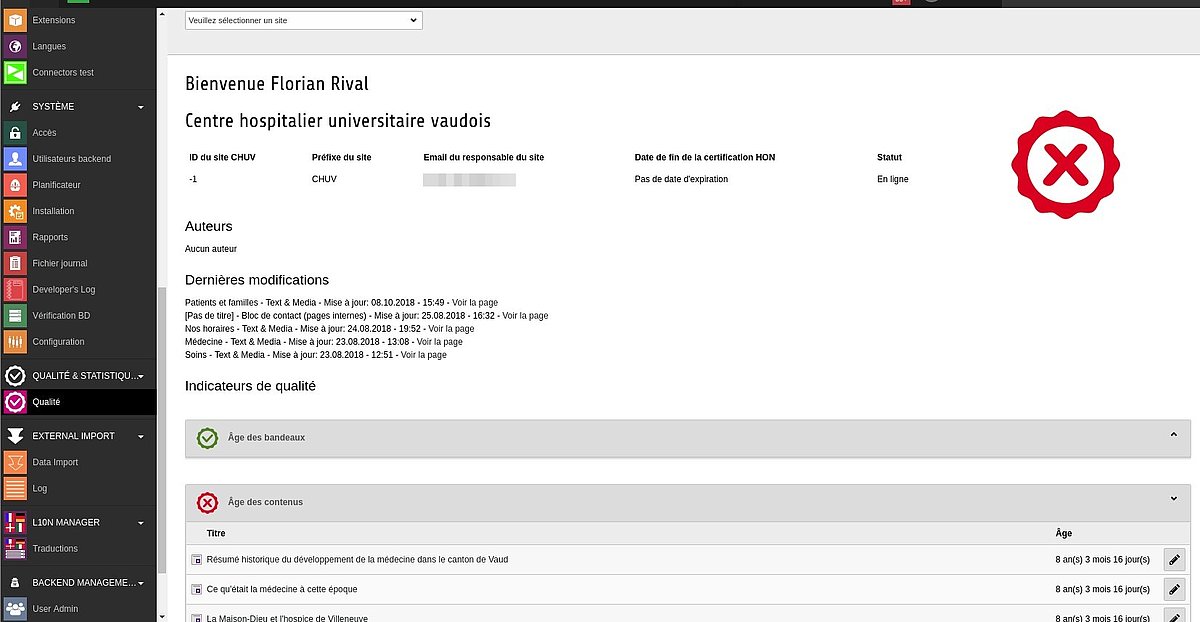Open the Extensions module icon
The height and width of the screenshot is (622, 1200).
[14, 20]
